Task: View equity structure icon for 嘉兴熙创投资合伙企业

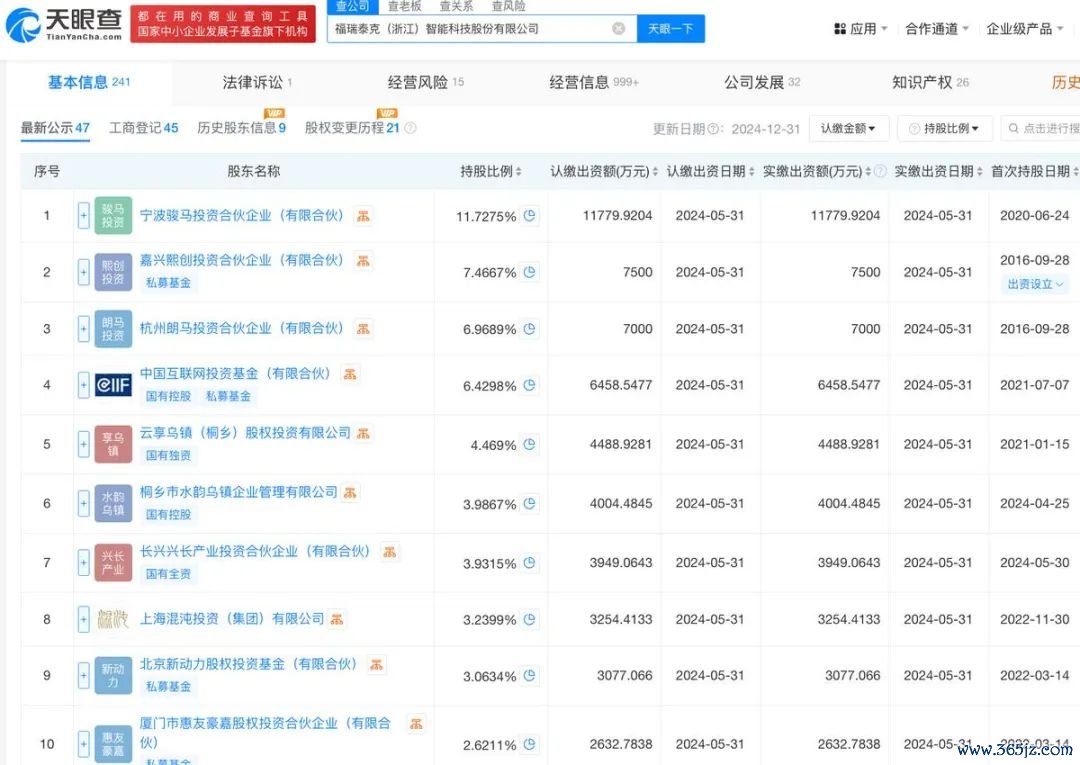Action: click(363, 260)
